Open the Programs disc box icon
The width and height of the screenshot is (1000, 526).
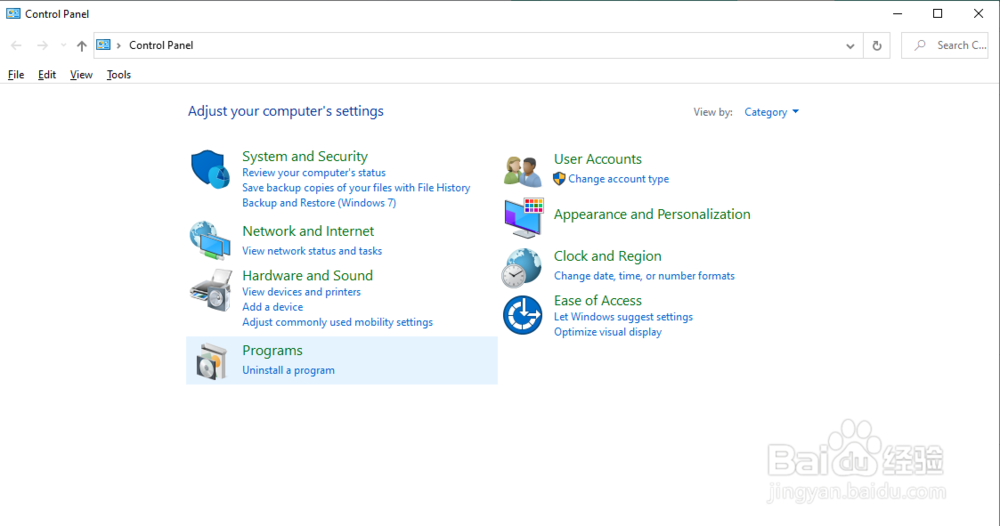coord(210,361)
